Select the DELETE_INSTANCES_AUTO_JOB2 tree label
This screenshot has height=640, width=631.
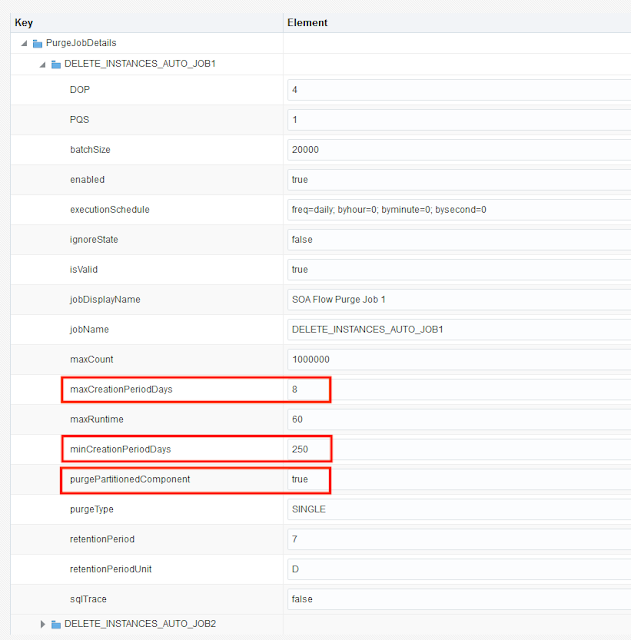pyautogui.click(x=140, y=624)
